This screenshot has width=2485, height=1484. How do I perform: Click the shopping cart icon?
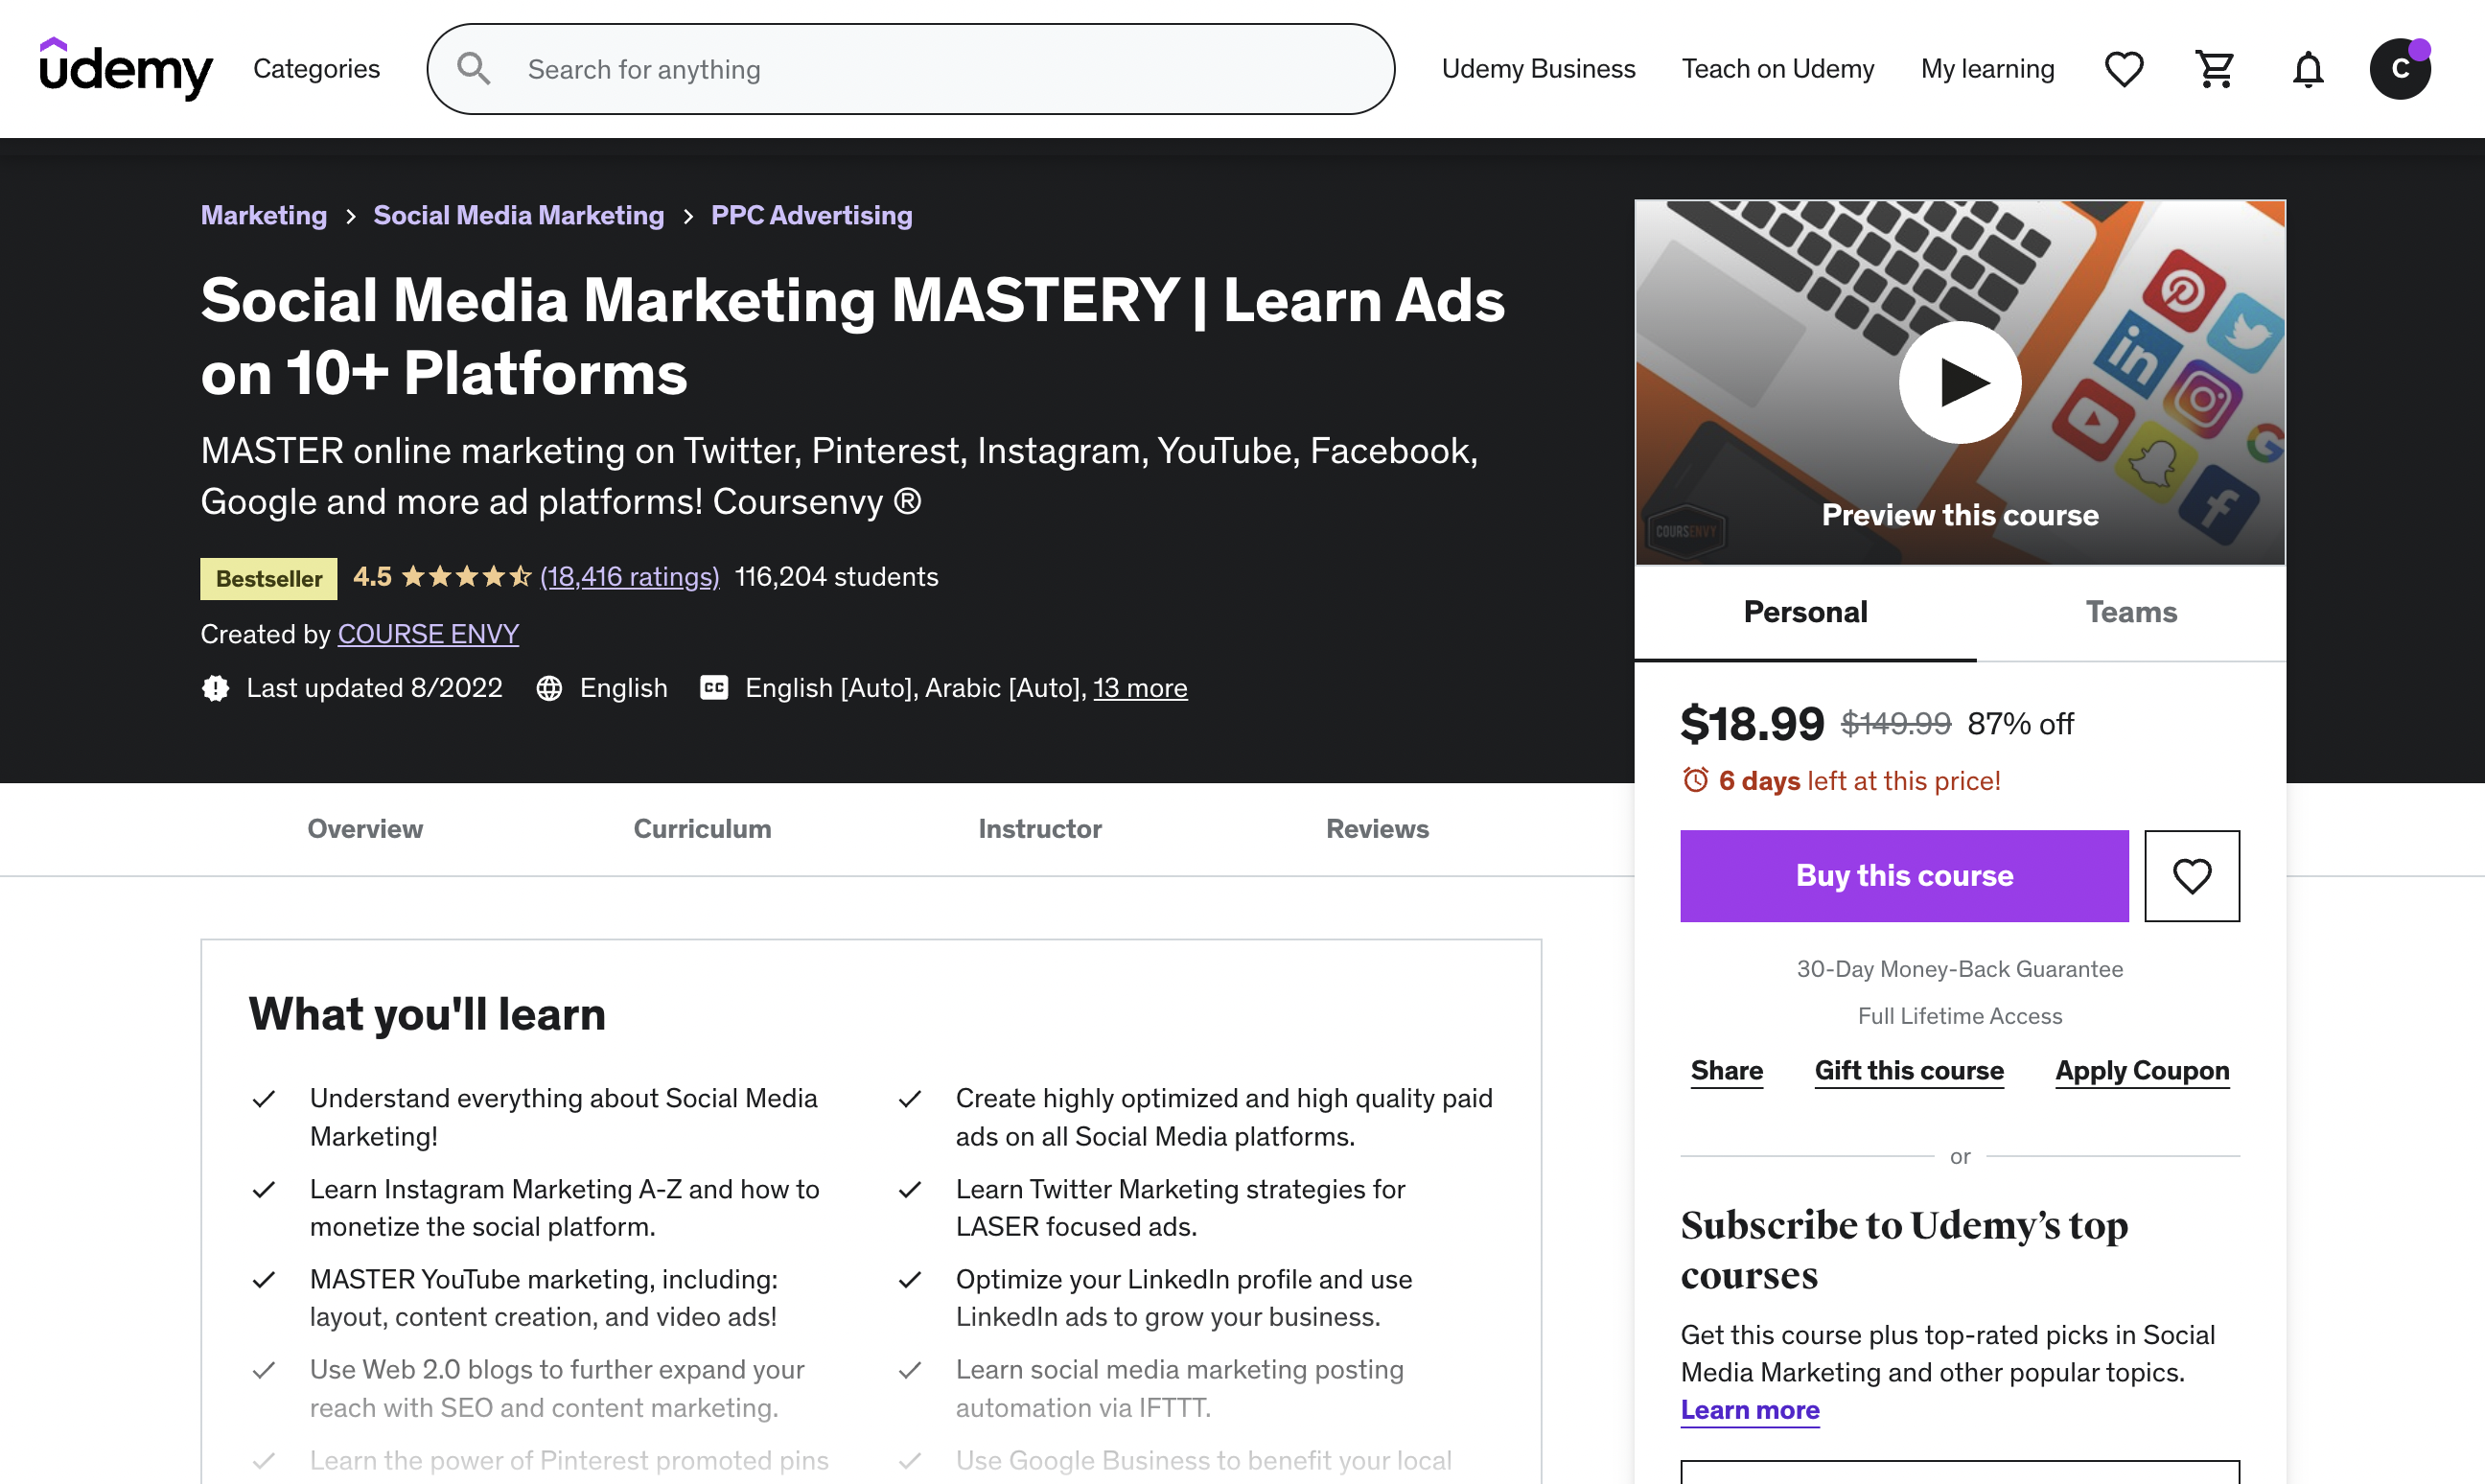click(2215, 67)
